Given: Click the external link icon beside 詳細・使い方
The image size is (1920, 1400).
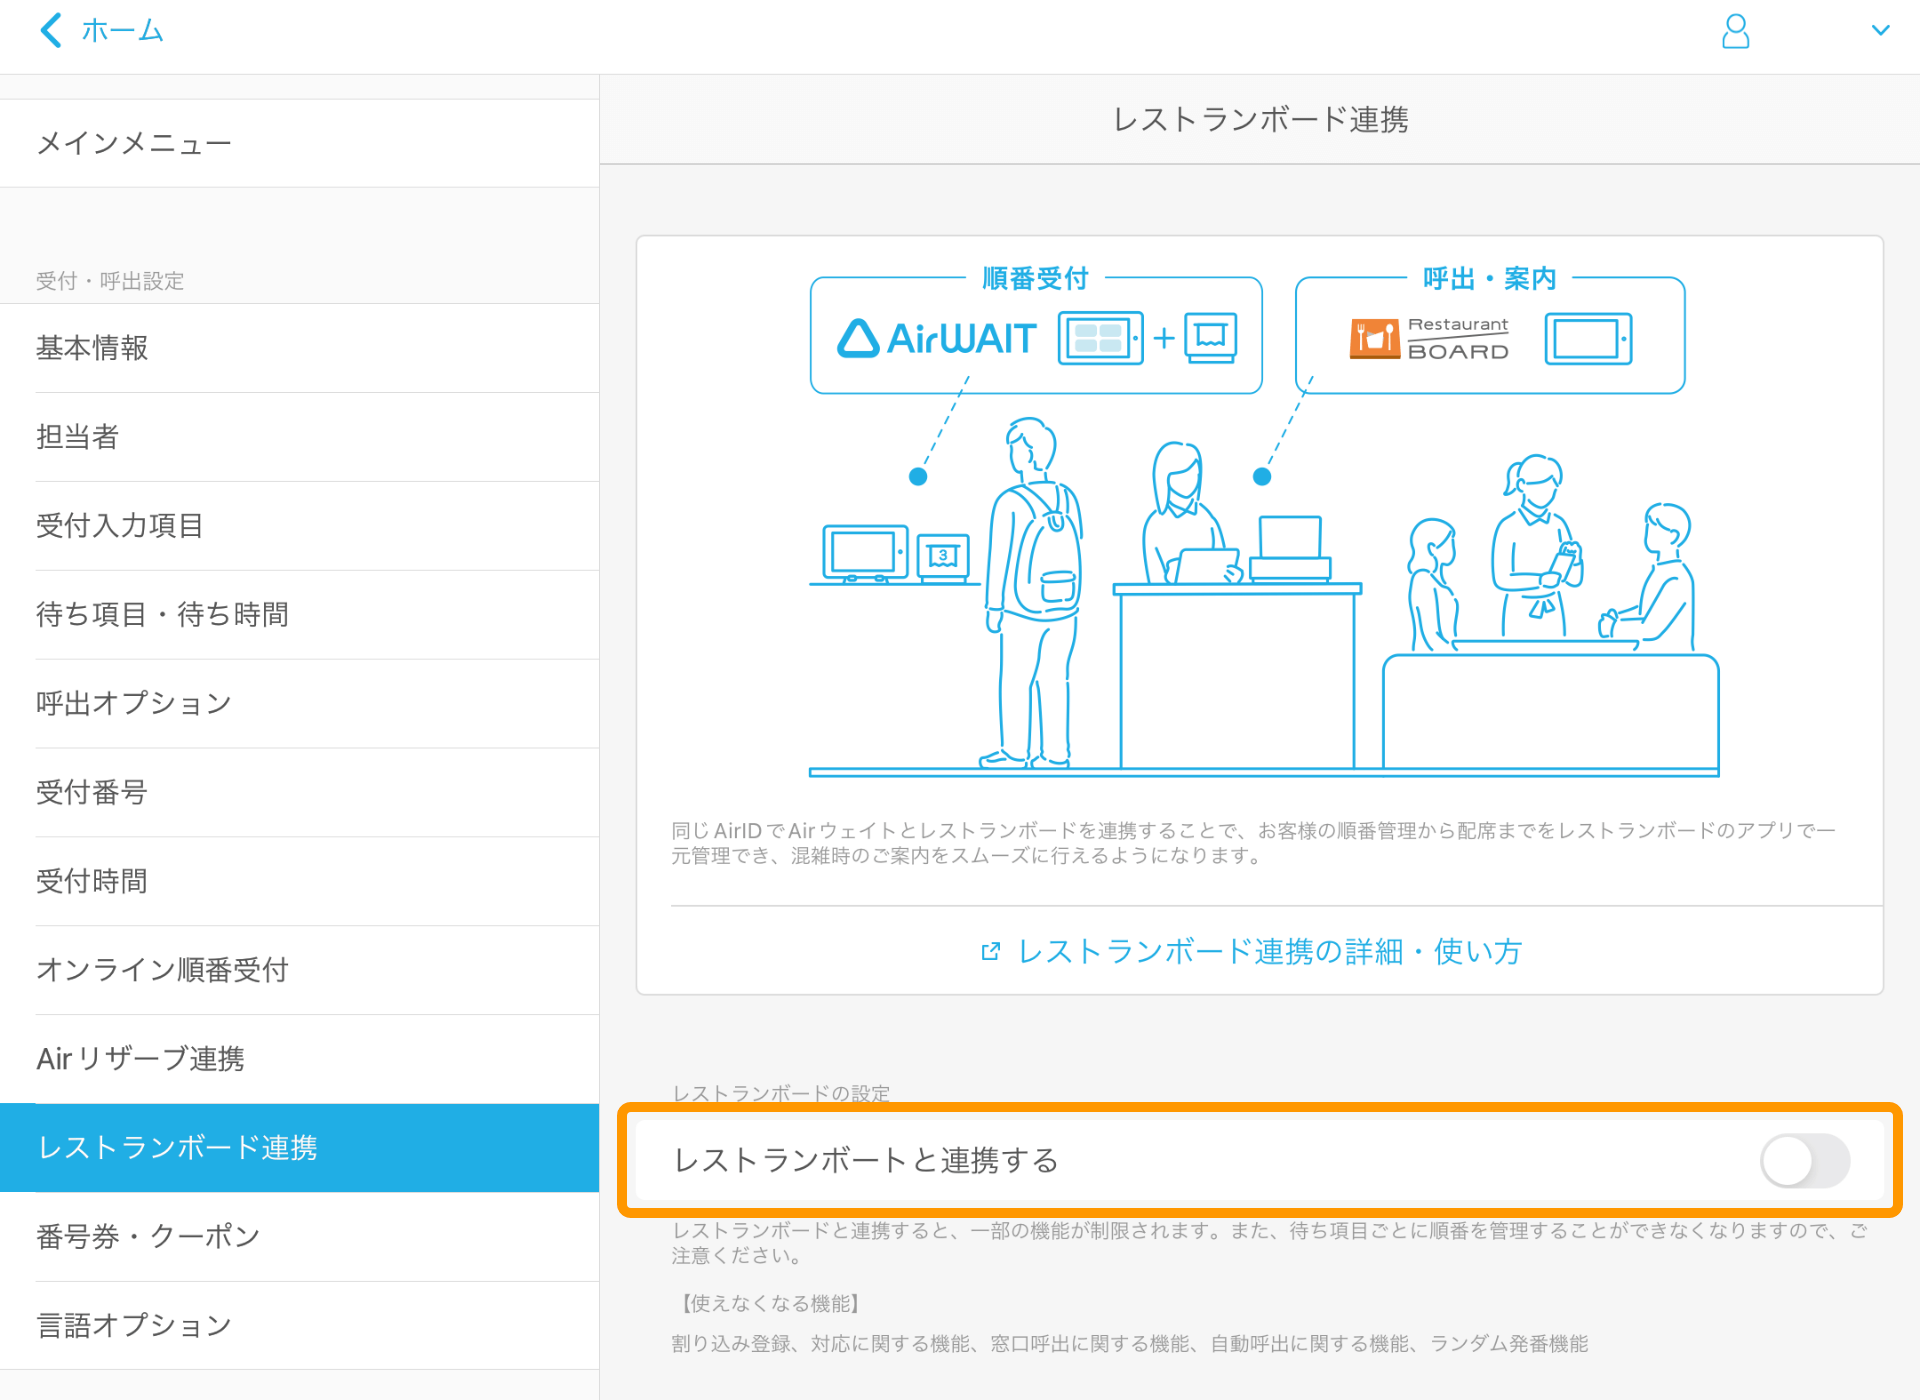Looking at the screenshot, I should pyautogui.click(x=990, y=951).
